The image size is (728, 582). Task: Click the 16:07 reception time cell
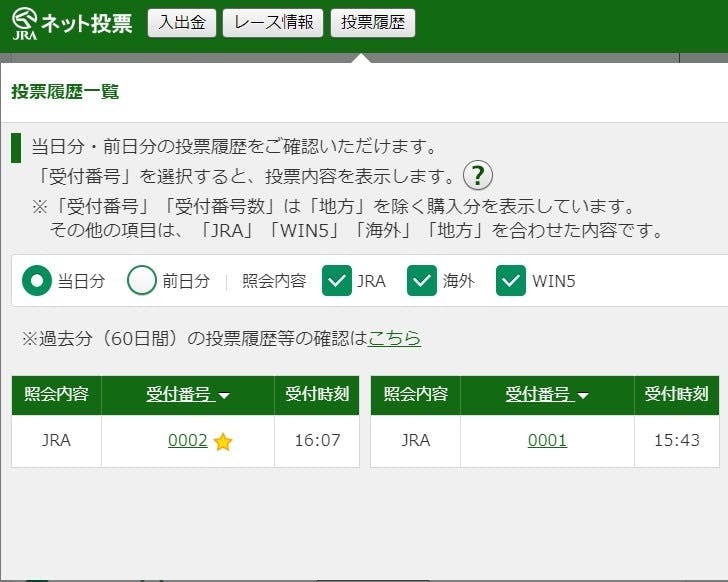tap(316, 441)
